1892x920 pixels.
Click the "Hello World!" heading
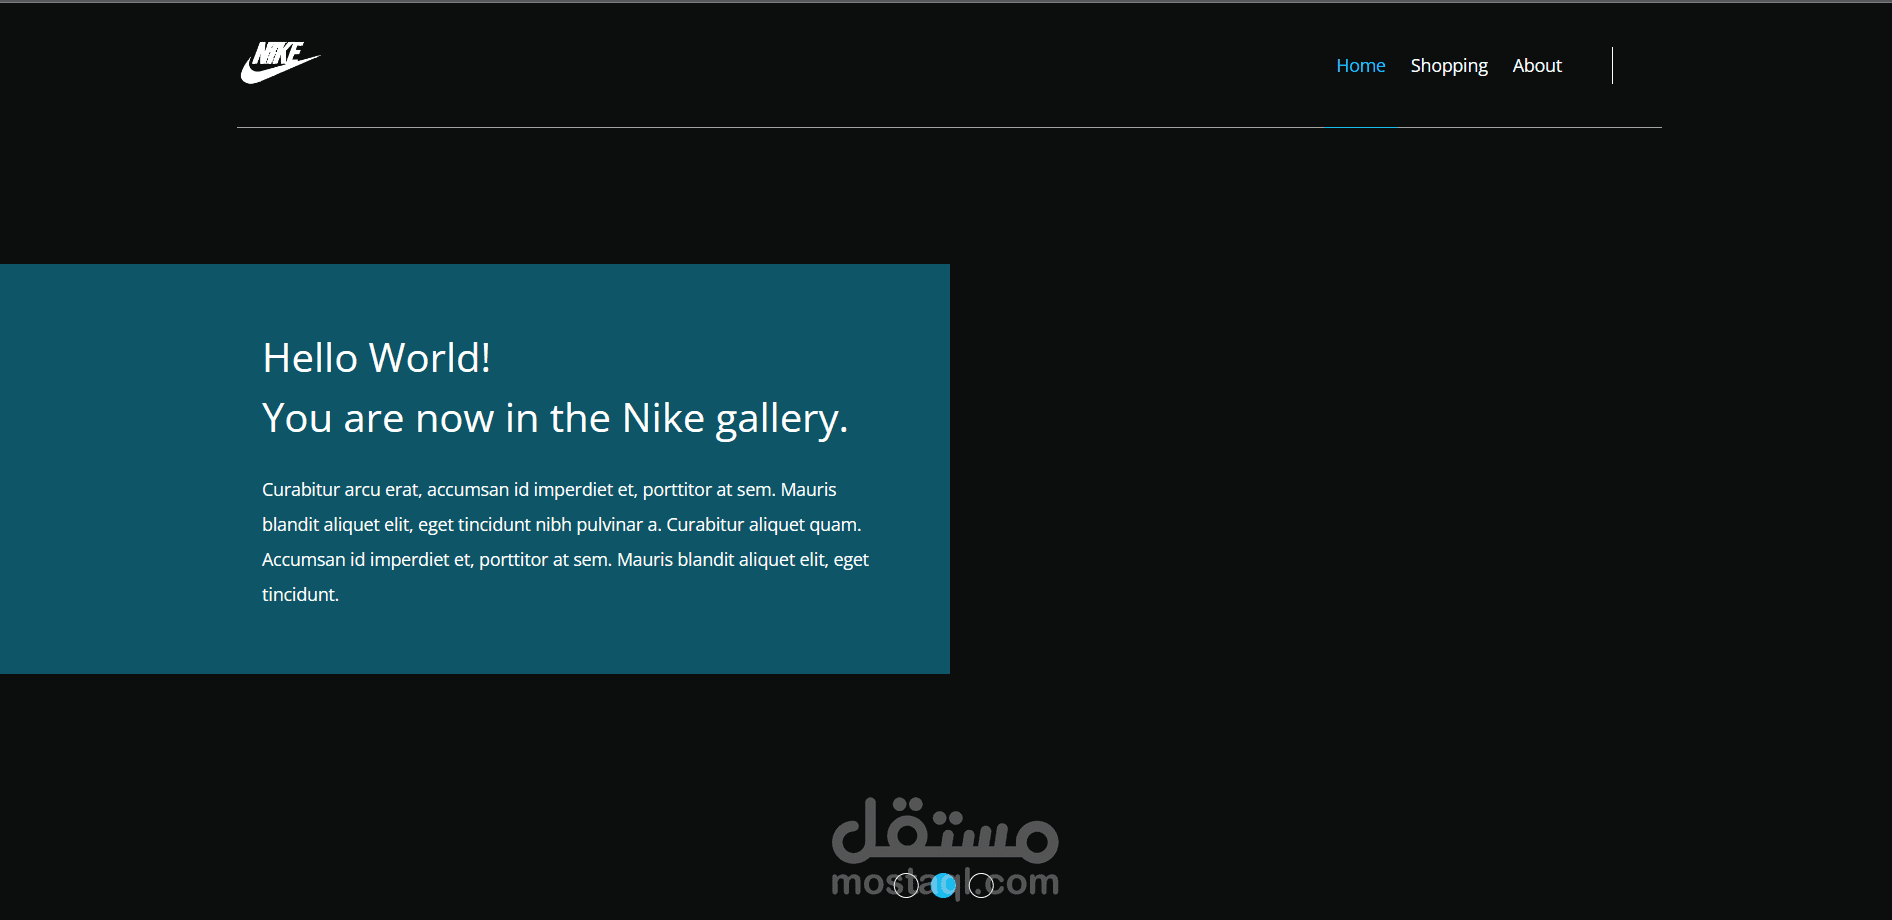376,358
